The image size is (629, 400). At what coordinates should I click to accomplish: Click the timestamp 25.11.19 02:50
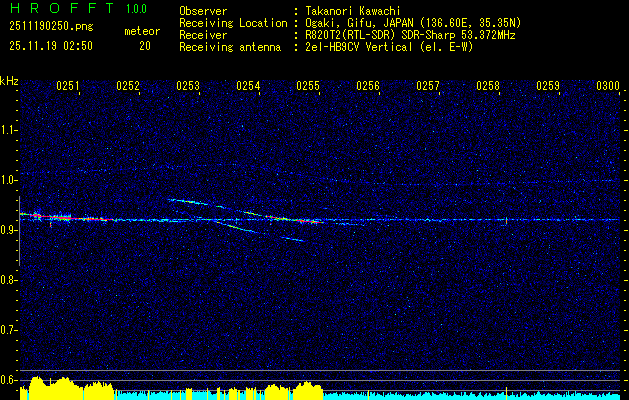coord(51,46)
